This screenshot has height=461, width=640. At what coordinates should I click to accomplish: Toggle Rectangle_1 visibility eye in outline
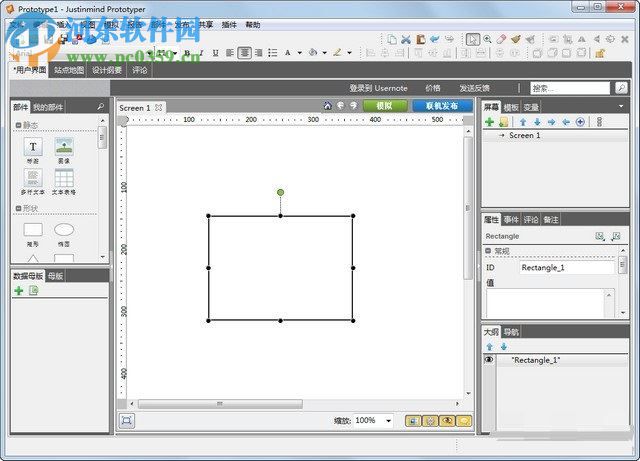coord(489,360)
